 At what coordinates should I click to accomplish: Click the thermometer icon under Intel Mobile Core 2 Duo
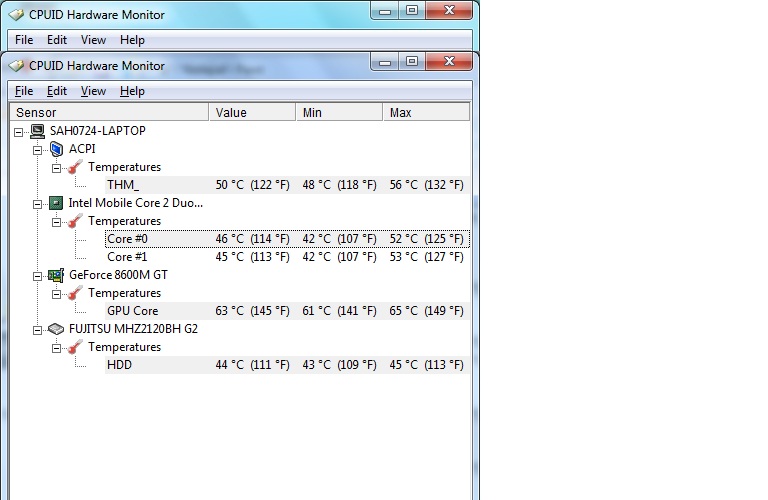tap(75, 221)
